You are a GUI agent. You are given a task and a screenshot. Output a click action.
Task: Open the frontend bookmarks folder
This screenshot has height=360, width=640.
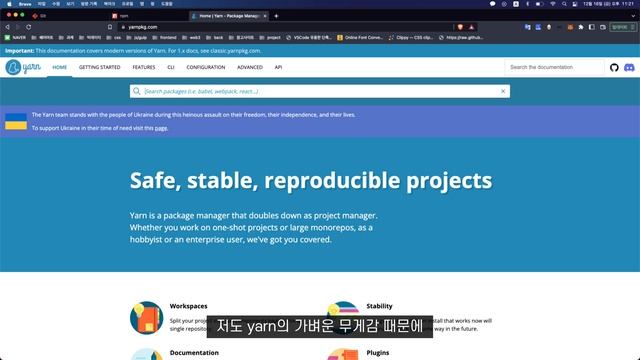pos(164,38)
